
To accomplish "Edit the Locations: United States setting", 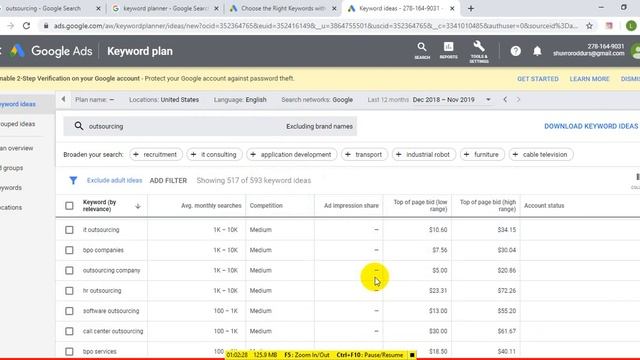I will [164, 100].
